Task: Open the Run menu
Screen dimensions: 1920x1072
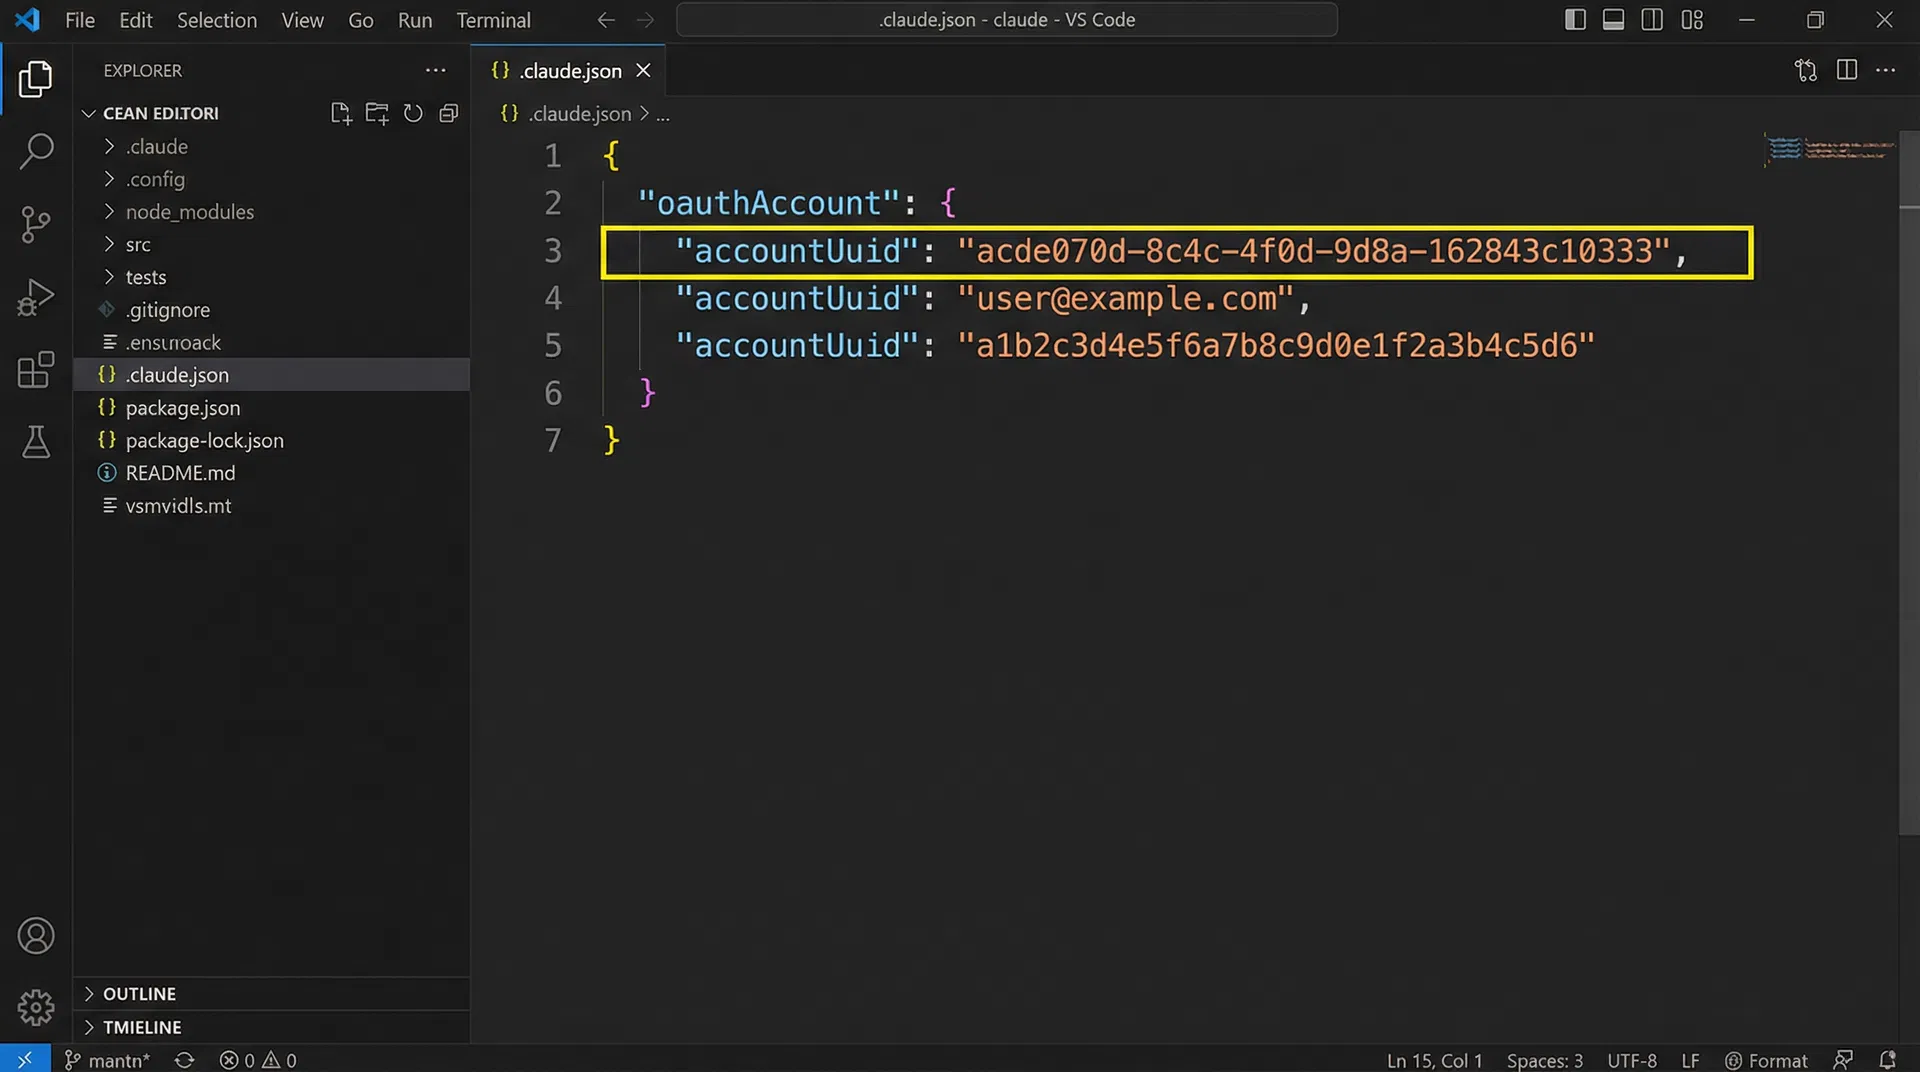Action: (415, 20)
